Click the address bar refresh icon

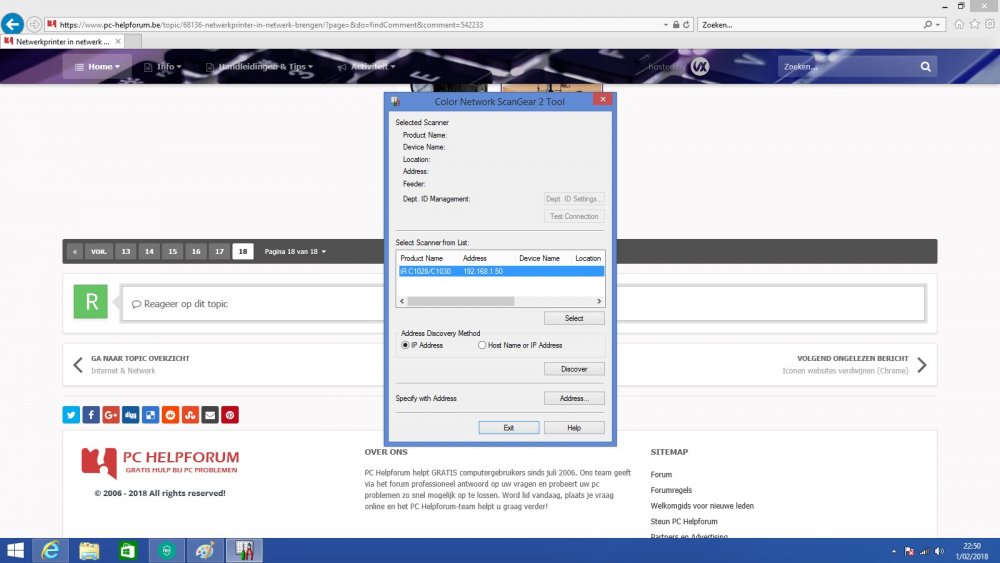[x=686, y=24]
